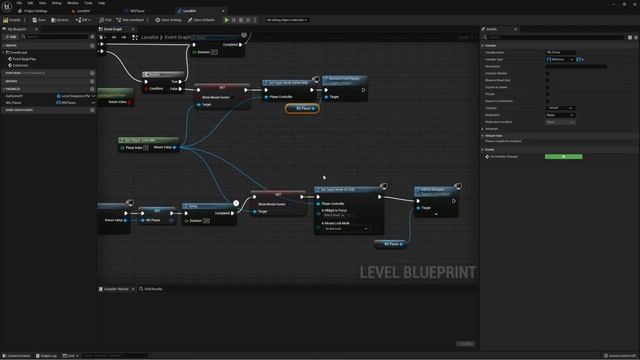Open the Details panel settings gear
The image size is (640, 360).
click(x=636, y=37)
